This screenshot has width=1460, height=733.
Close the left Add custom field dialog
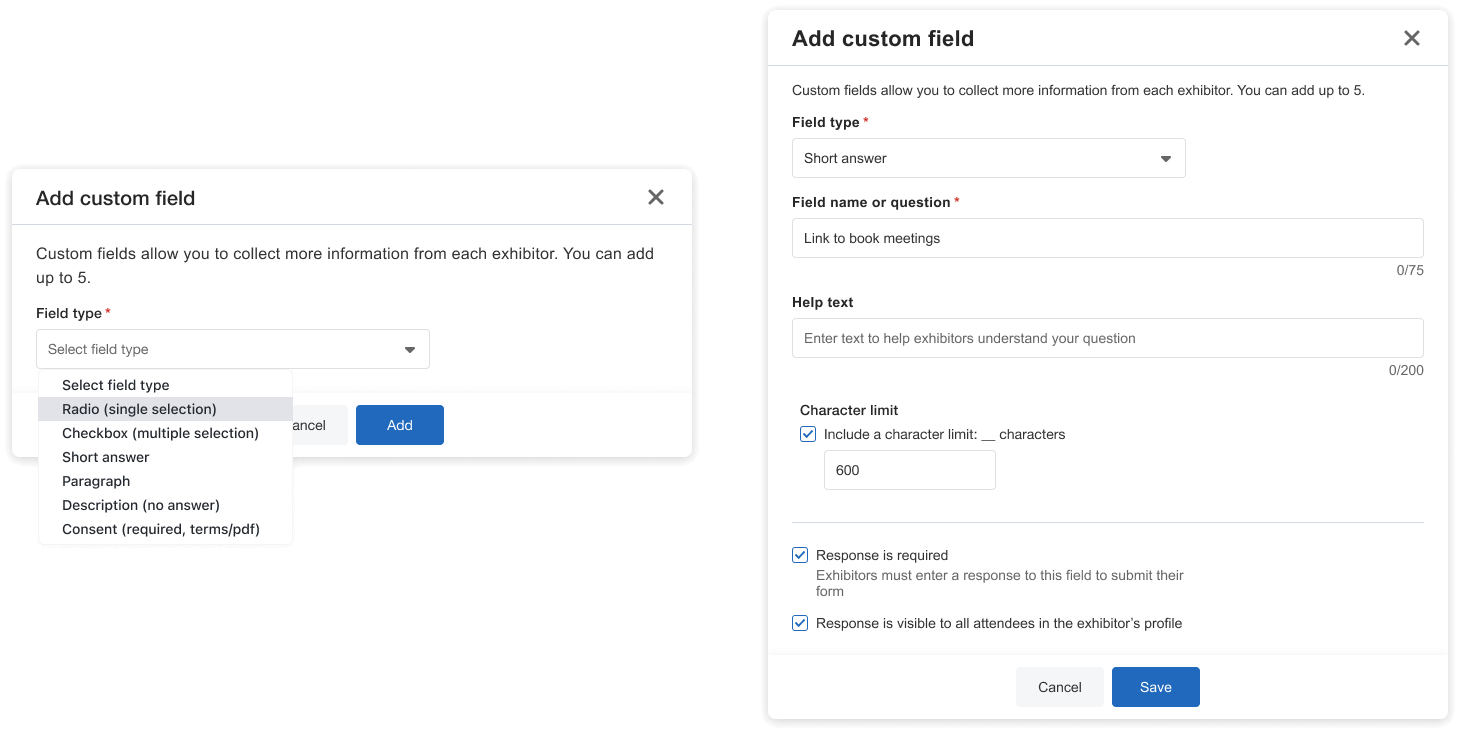(656, 197)
